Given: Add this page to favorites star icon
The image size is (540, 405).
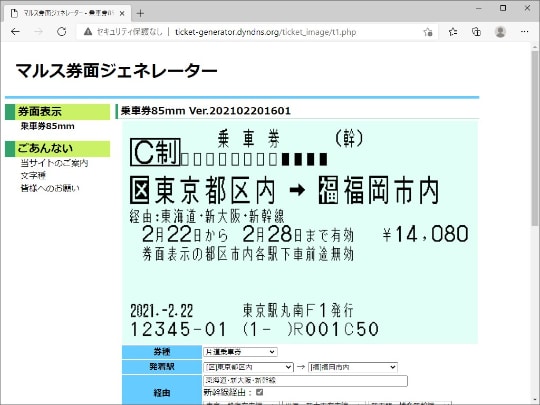Looking at the screenshot, I should (x=428, y=32).
